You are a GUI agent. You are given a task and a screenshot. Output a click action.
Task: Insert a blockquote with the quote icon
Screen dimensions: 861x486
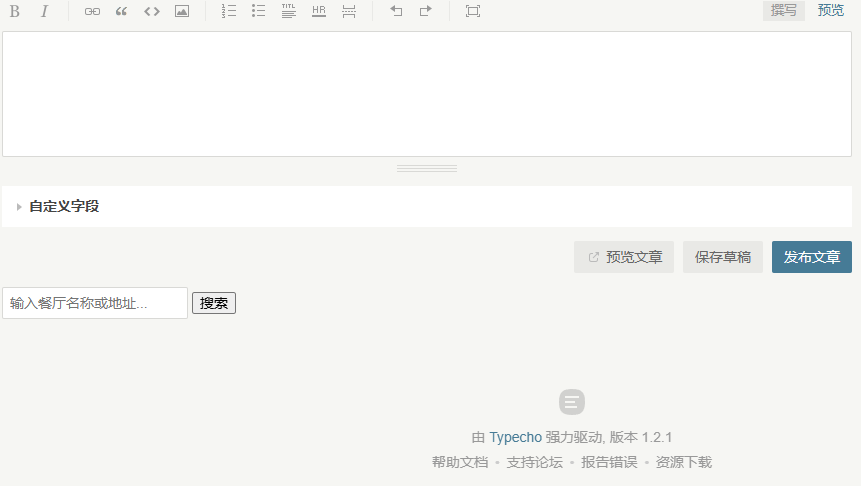point(122,11)
